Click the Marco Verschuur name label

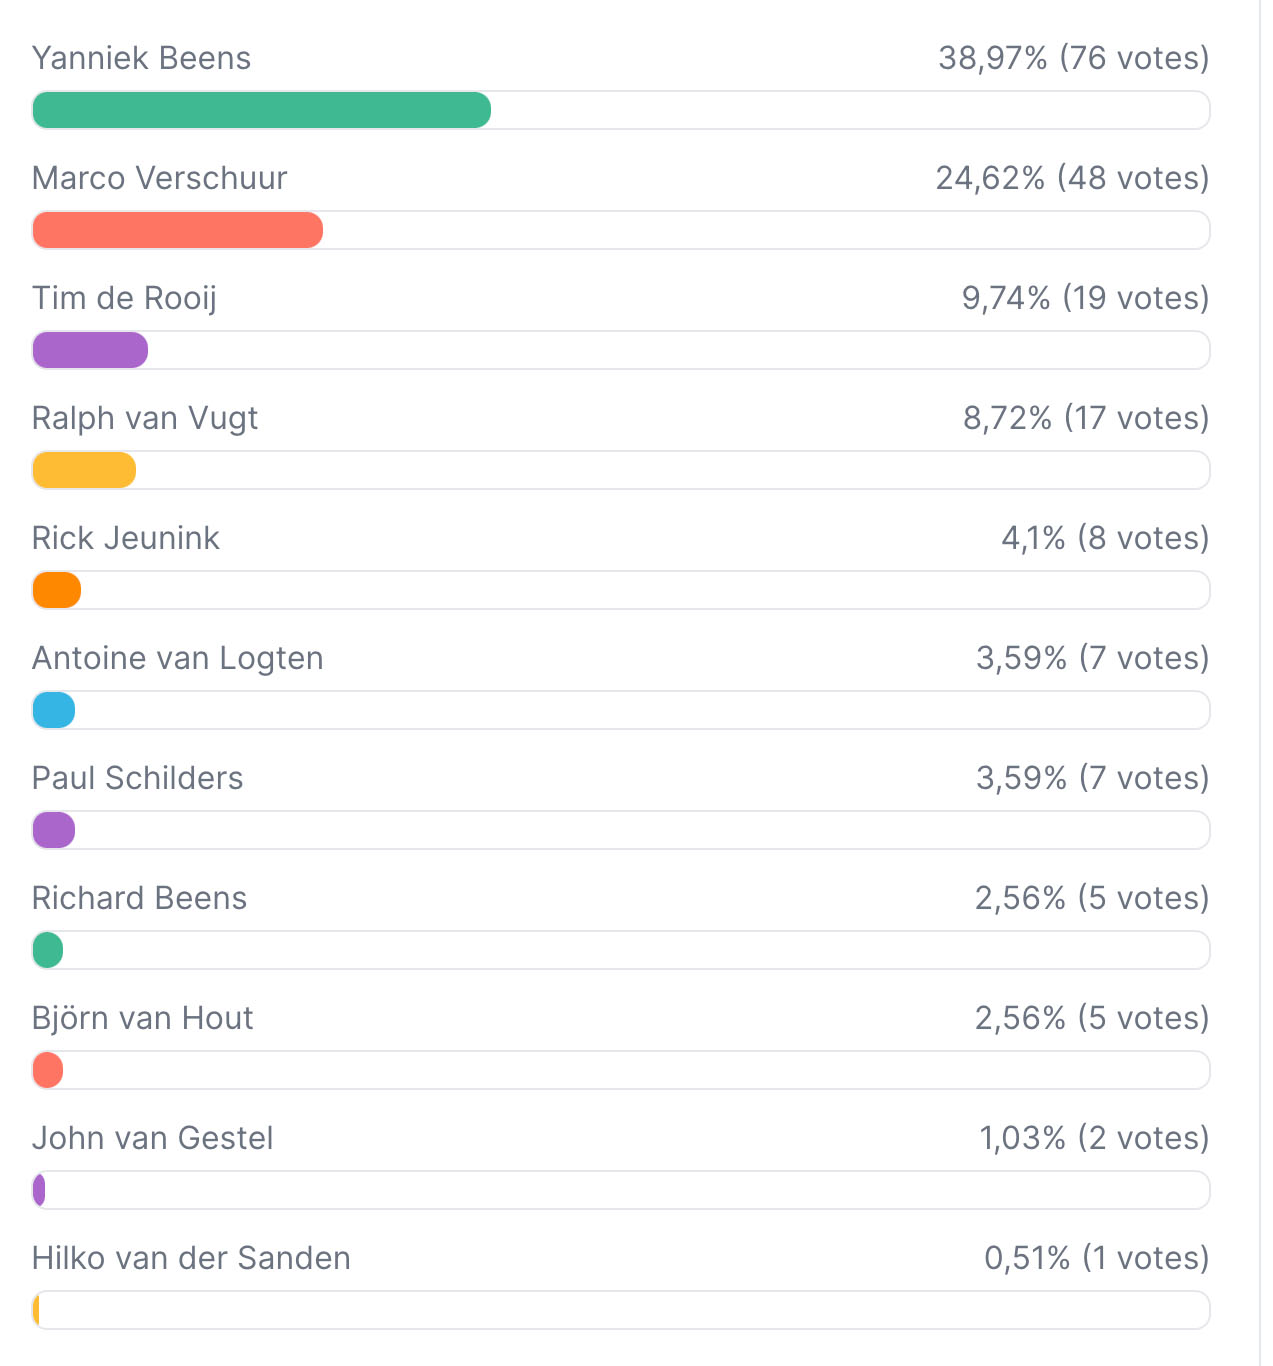pos(159,178)
